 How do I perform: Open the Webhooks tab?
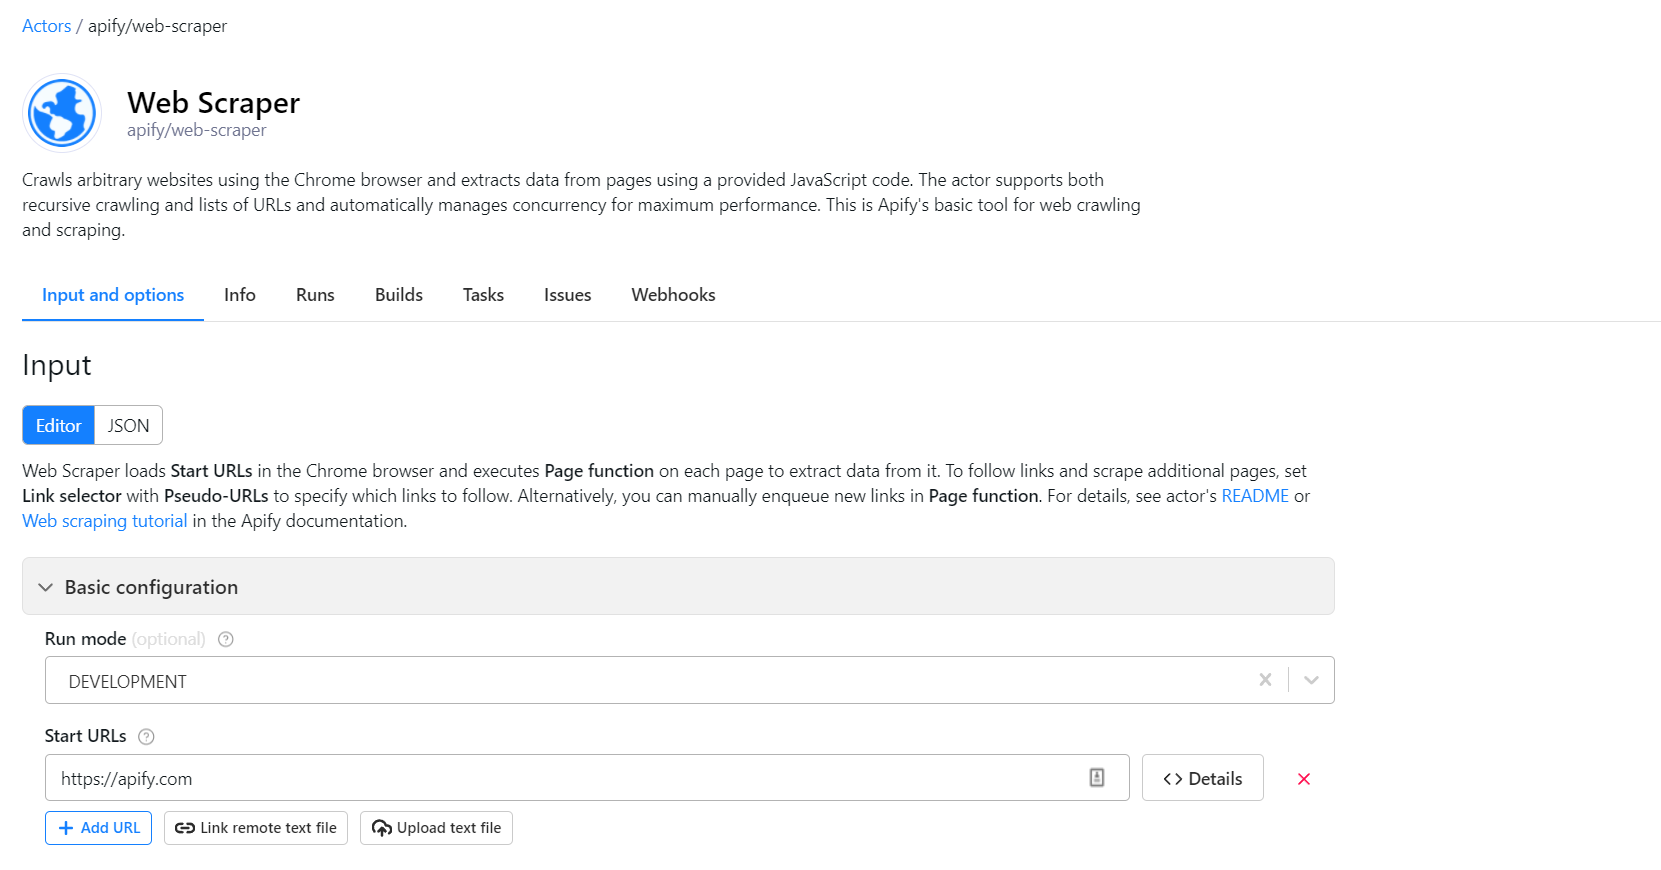(x=673, y=295)
